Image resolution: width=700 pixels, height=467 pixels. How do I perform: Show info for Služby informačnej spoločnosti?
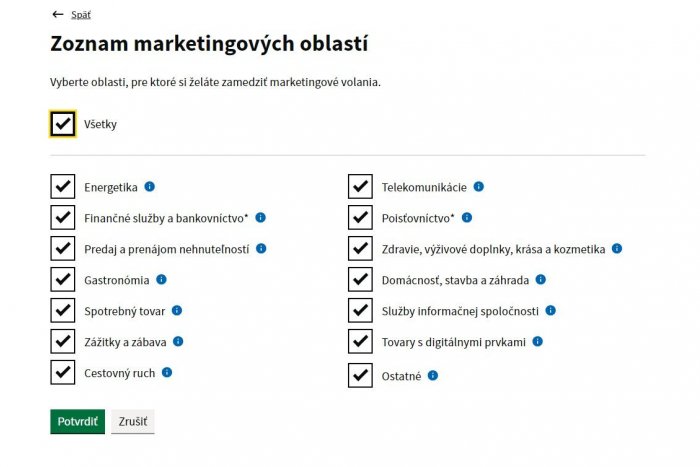click(x=551, y=310)
